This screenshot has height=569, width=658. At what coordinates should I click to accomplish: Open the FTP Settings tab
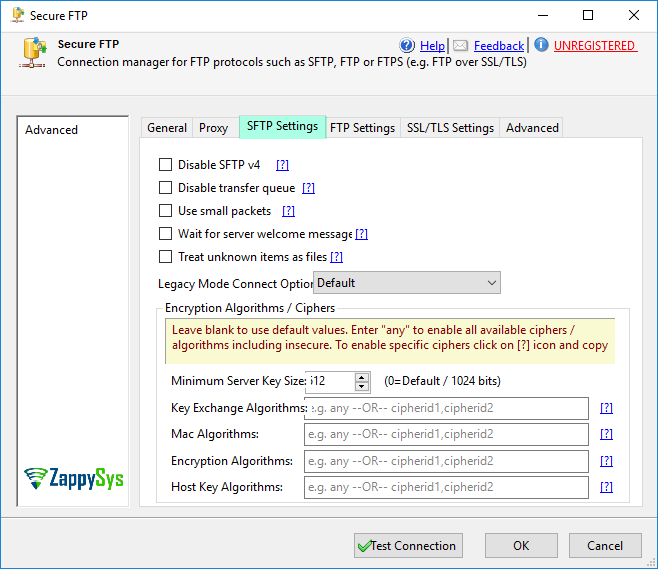363,128
